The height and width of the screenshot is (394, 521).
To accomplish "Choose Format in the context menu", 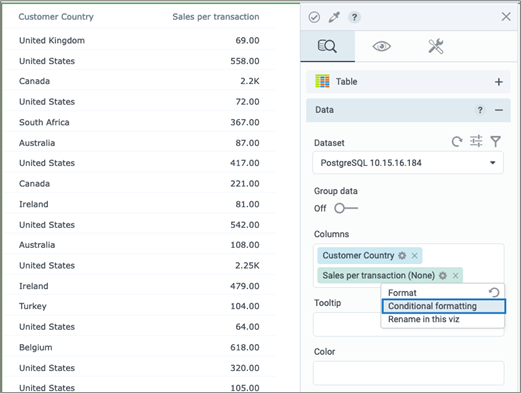I will pos(402,293).
